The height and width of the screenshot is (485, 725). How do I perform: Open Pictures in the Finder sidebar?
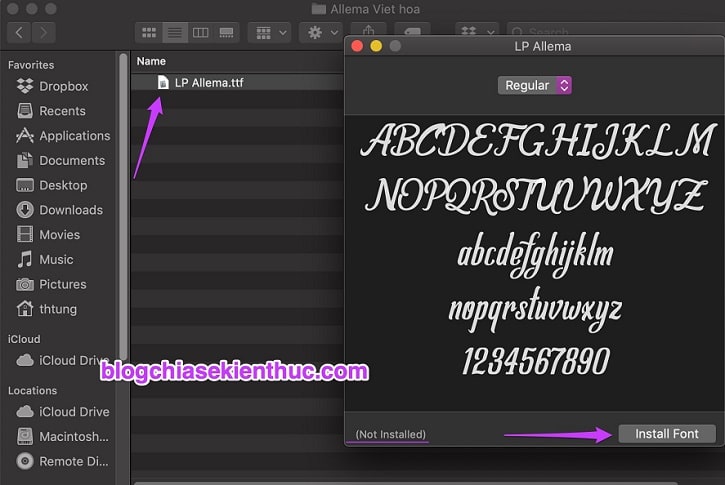click(51, 284)
